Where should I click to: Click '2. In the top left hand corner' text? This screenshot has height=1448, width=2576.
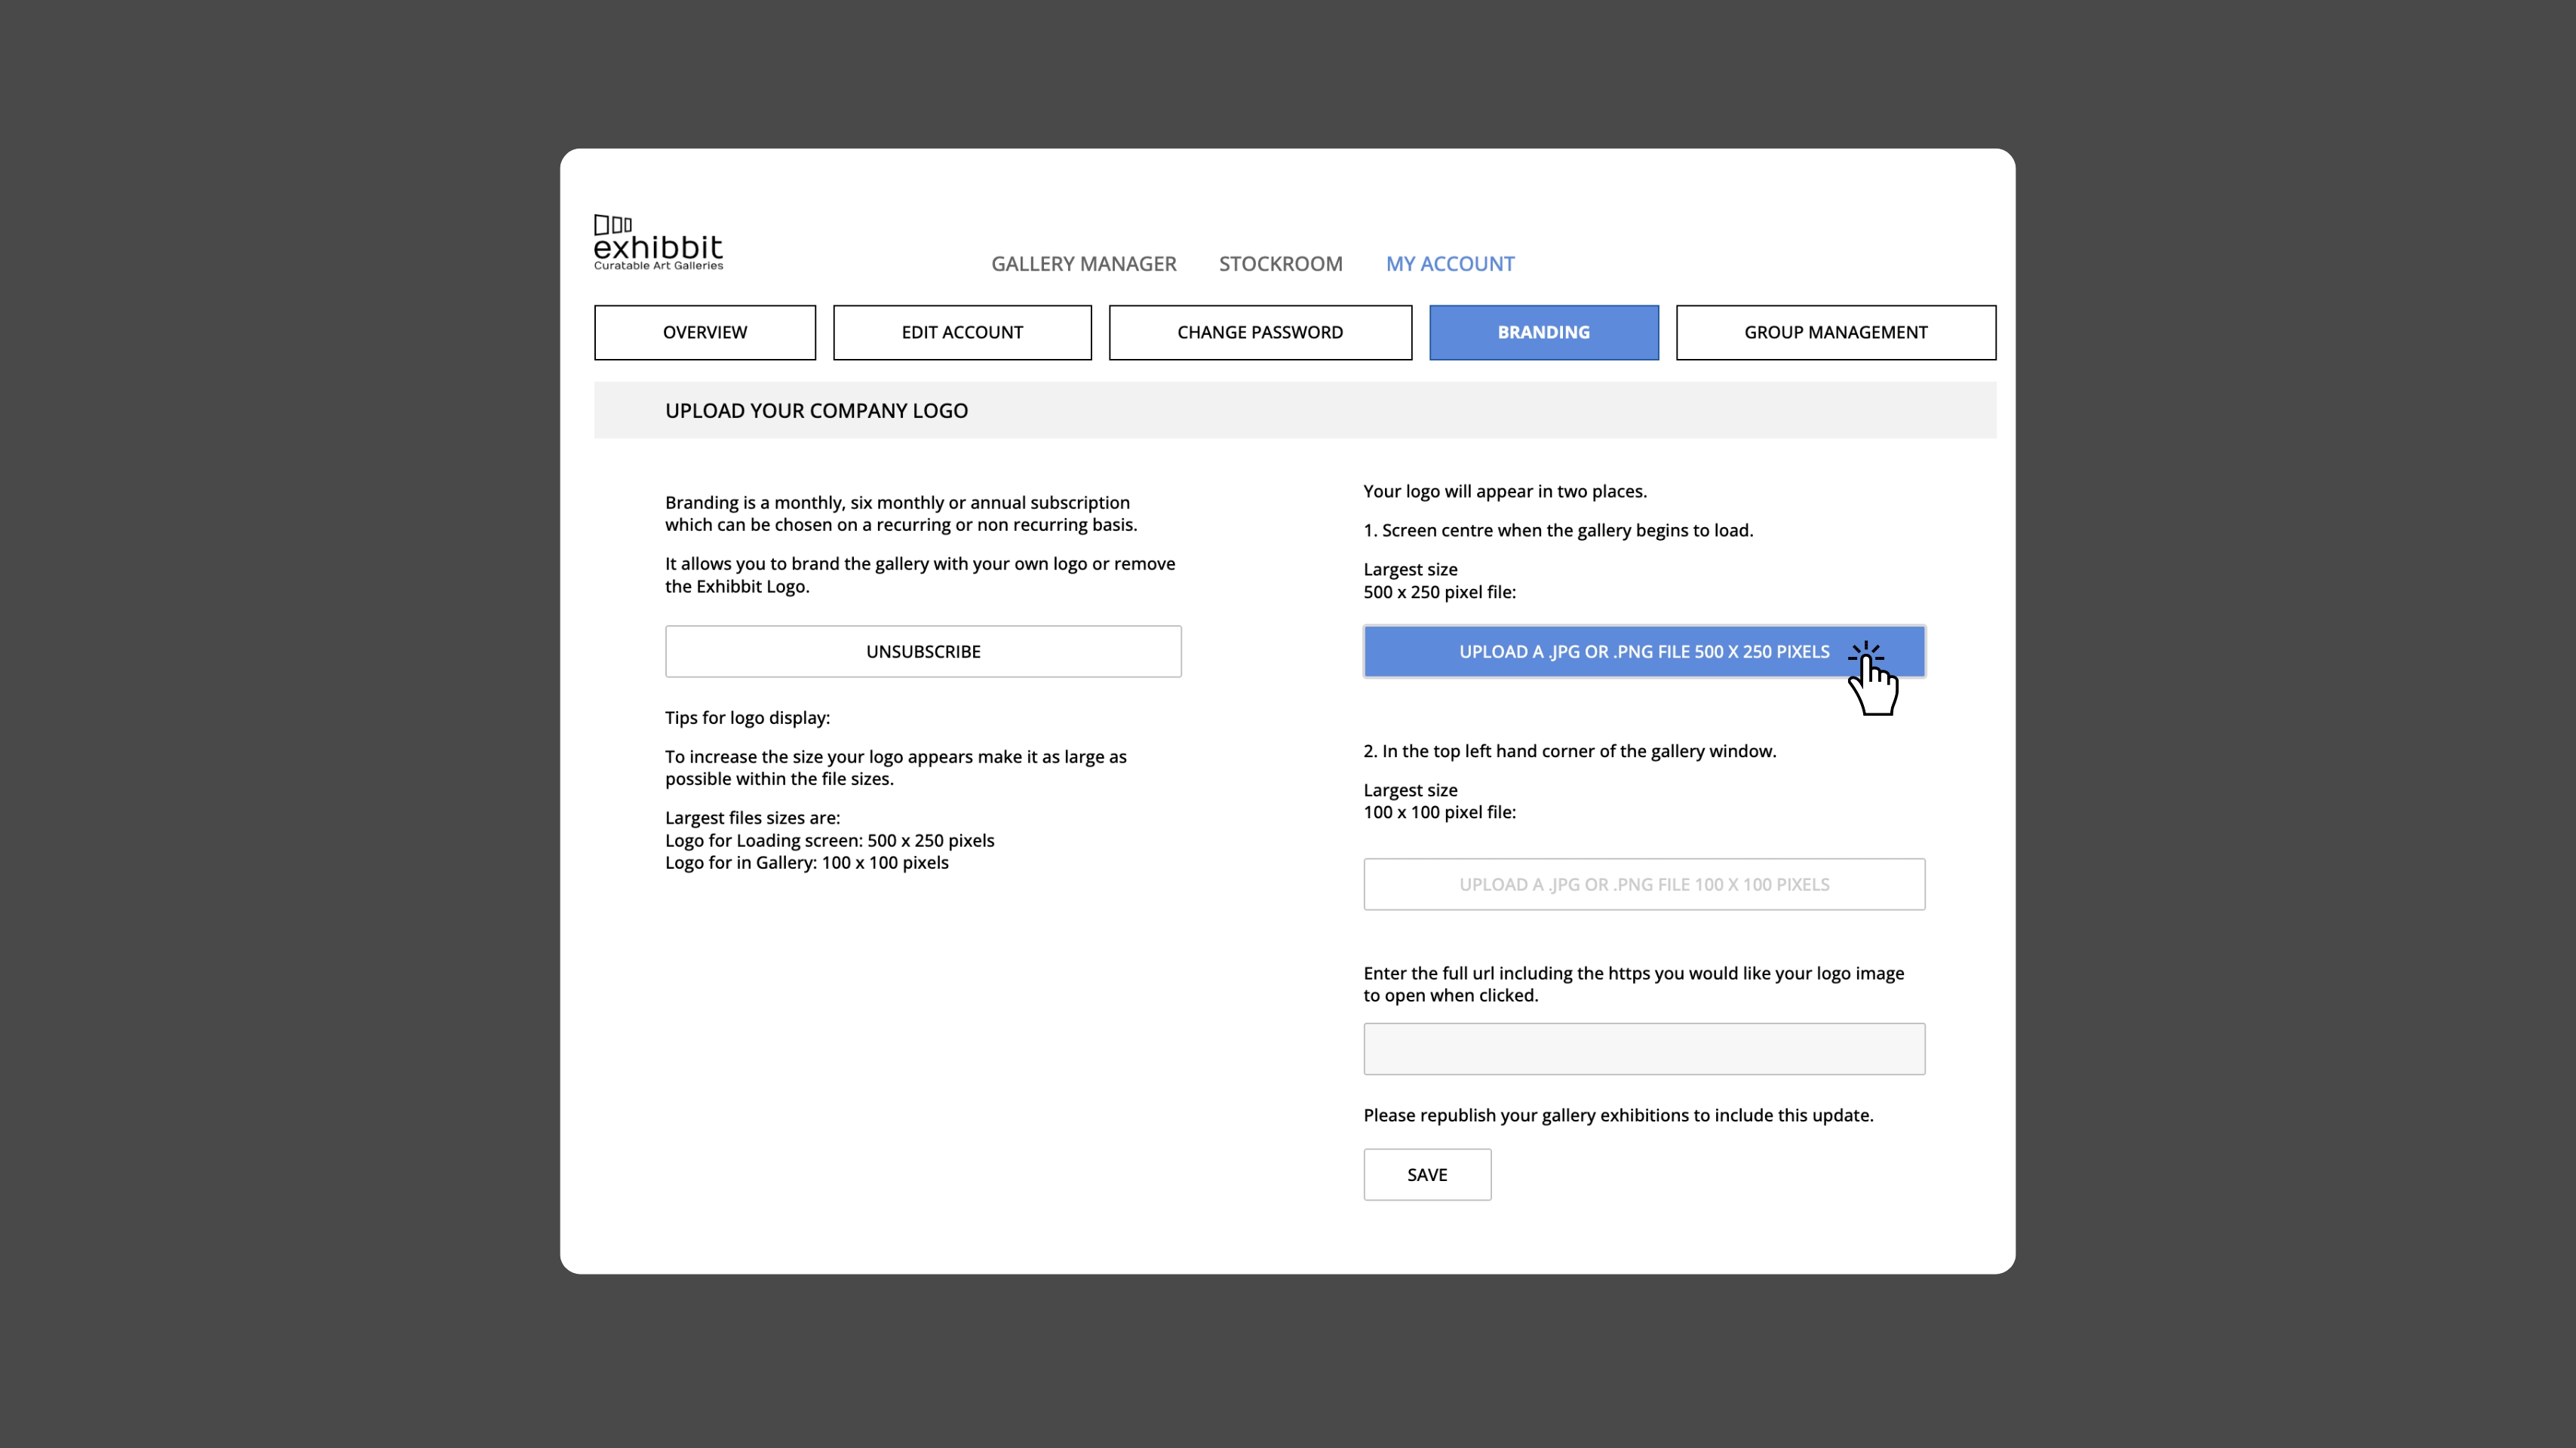pos(1570,751)
